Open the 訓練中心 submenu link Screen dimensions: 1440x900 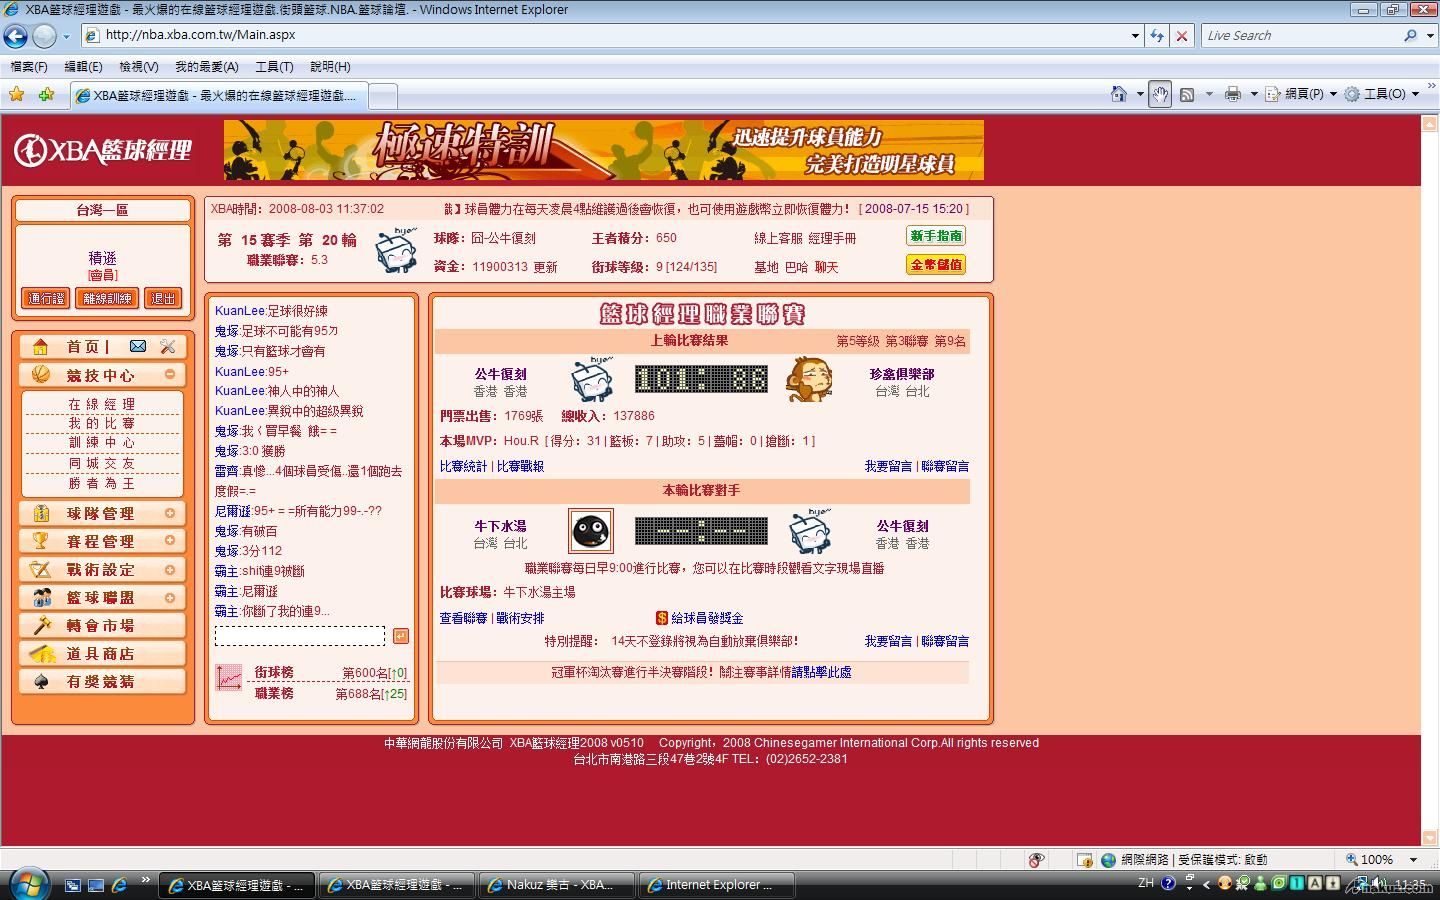[102, 442]
